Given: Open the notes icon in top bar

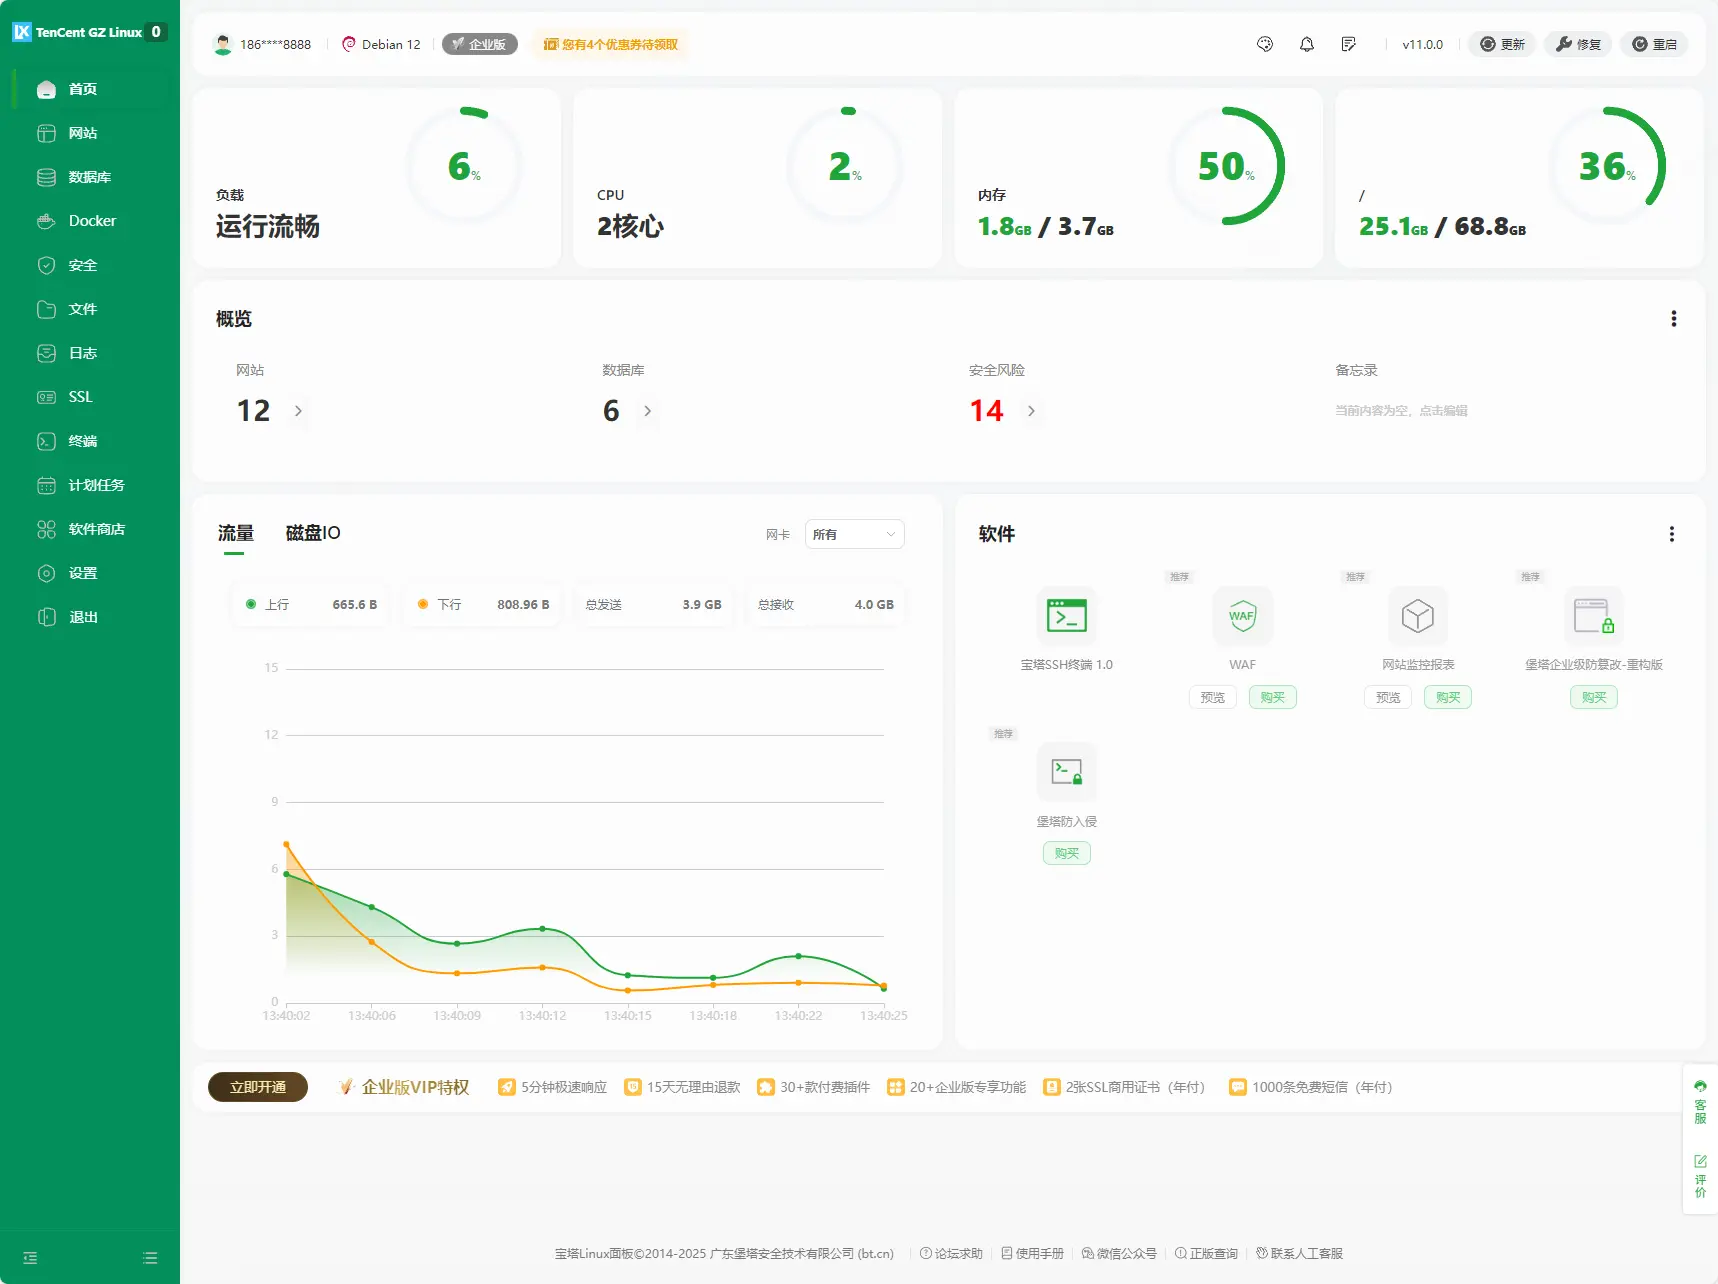Looking at the screenshot, I should [x=1348, y=44].
